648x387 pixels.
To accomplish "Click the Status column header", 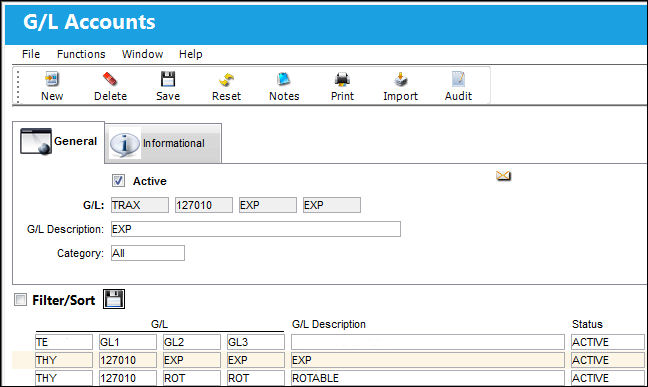I will pos(587,324).
